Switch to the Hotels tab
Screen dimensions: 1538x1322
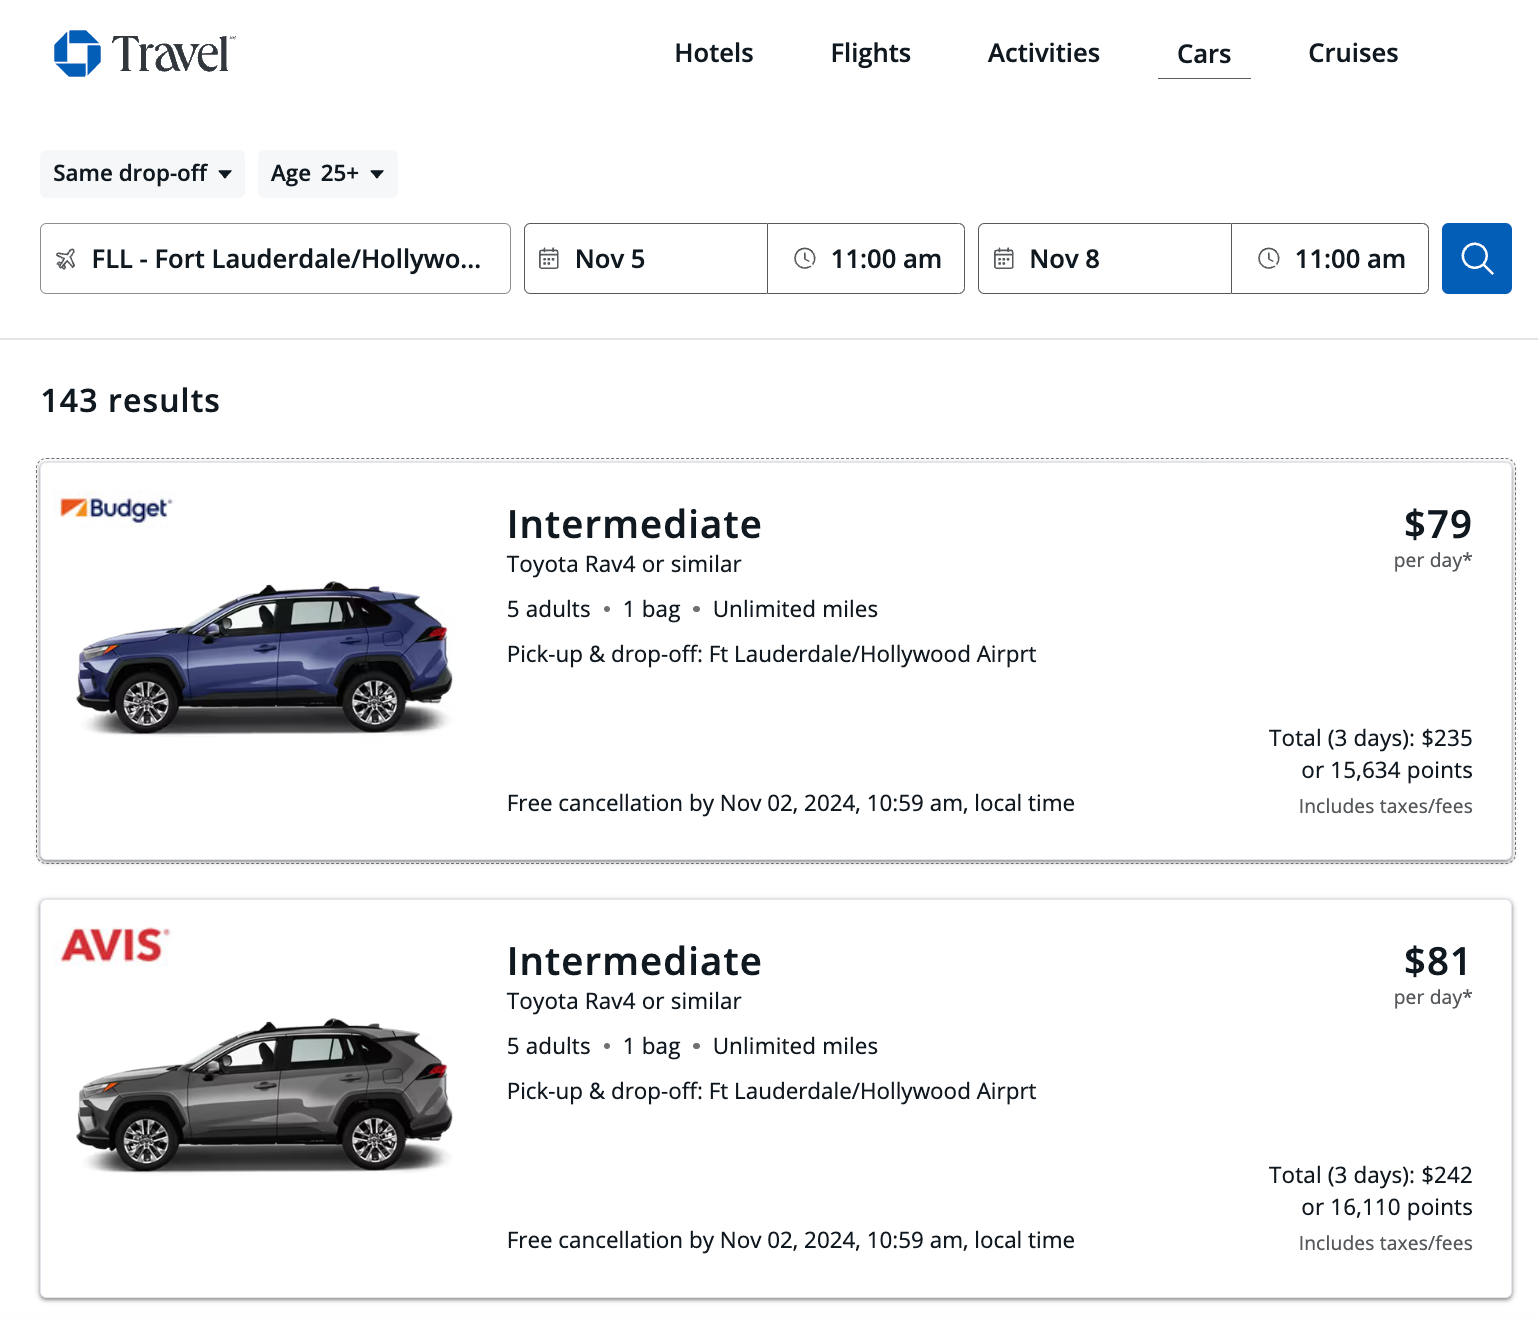[713, 53]
